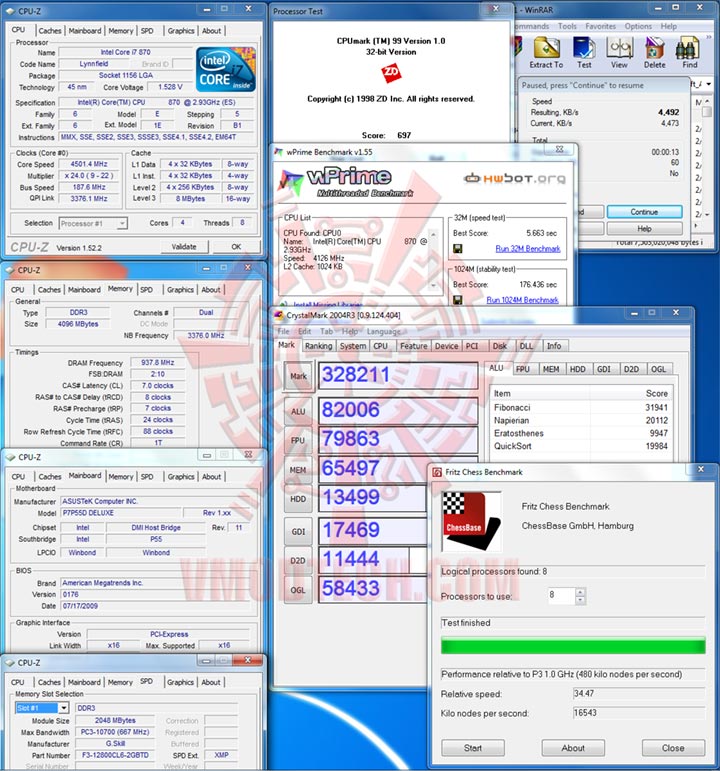This screenshot has width=720, height=771.
Task: Click the WinRAR file list scrollbar
Action: [x=707, y=157]
